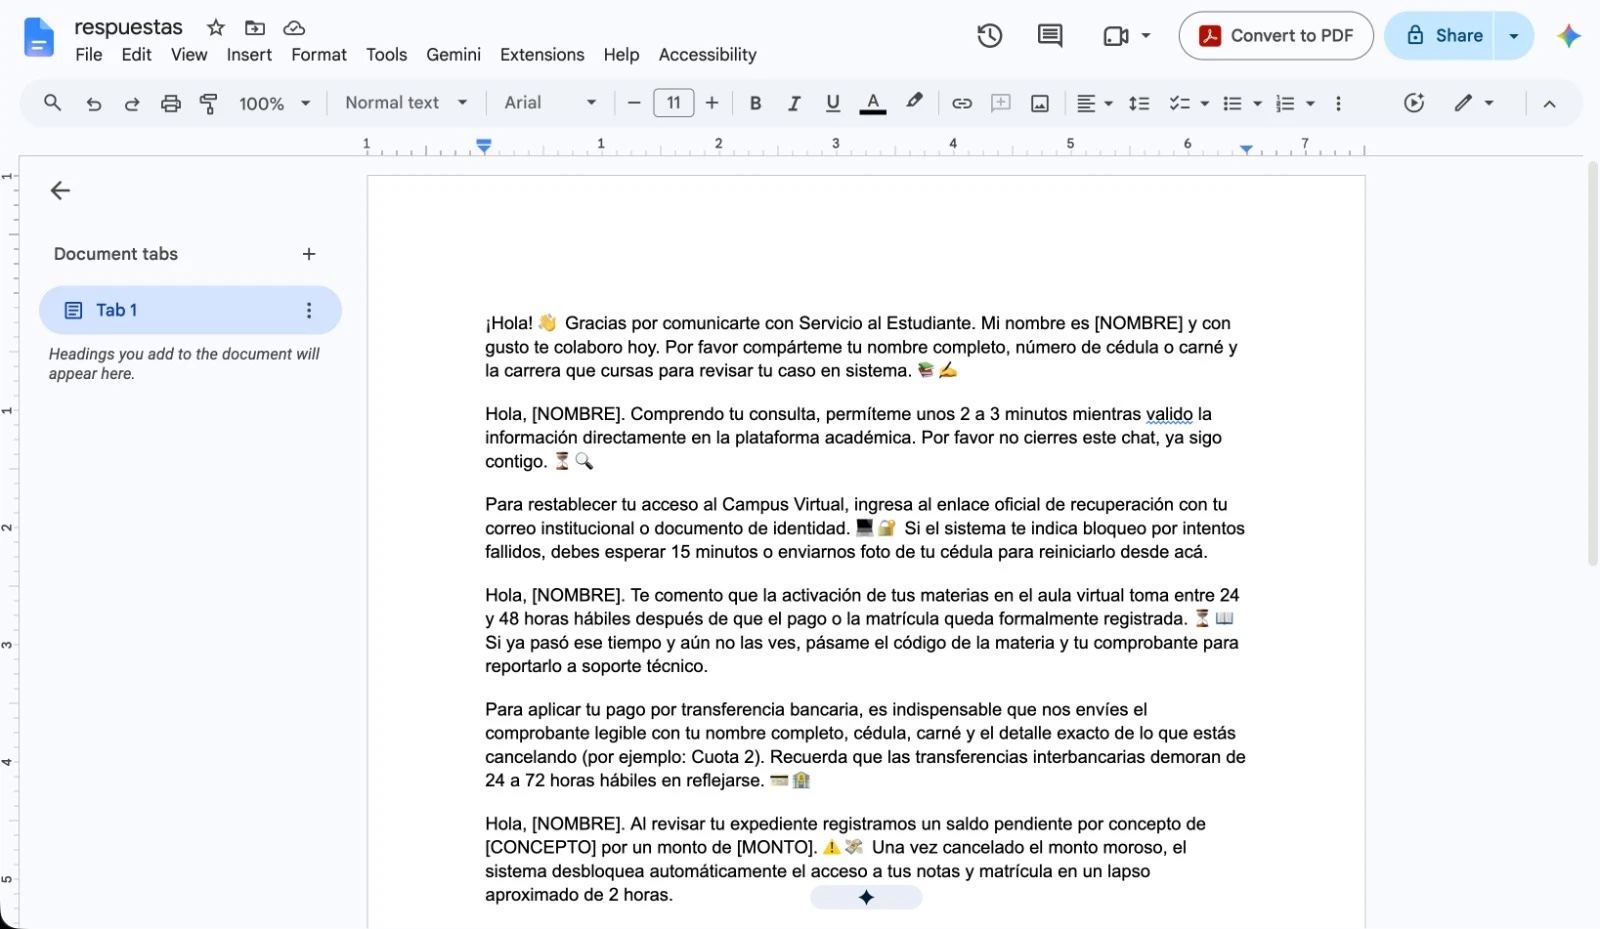Image resolution: width=1600 pixels, height=929 pixels.
Task: Click the Convert to PDF button
Action: click(1276, 36)
